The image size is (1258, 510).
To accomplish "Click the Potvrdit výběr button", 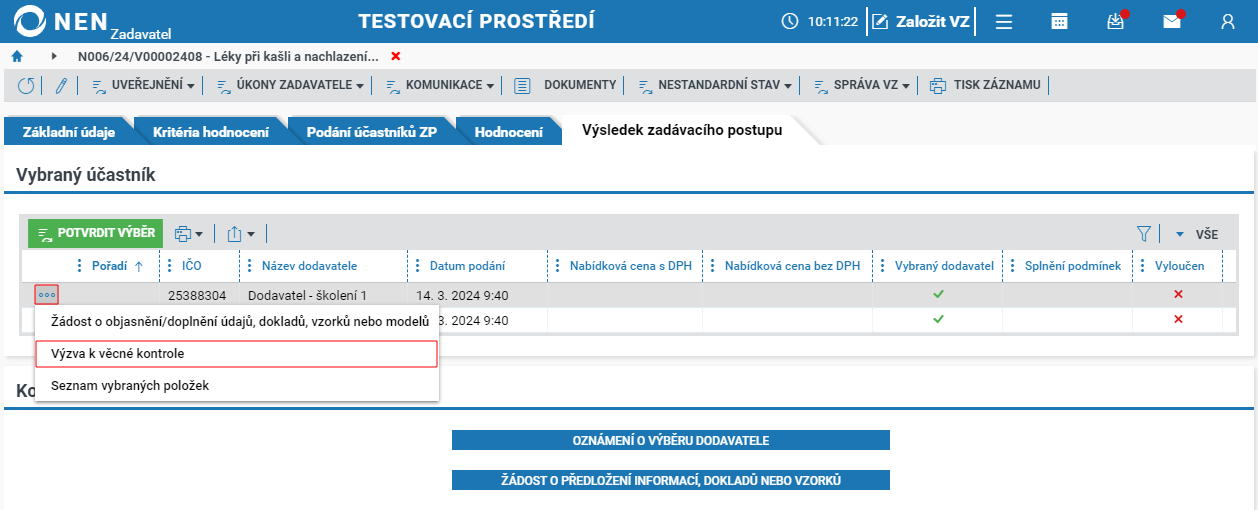I will coord(96,234).
